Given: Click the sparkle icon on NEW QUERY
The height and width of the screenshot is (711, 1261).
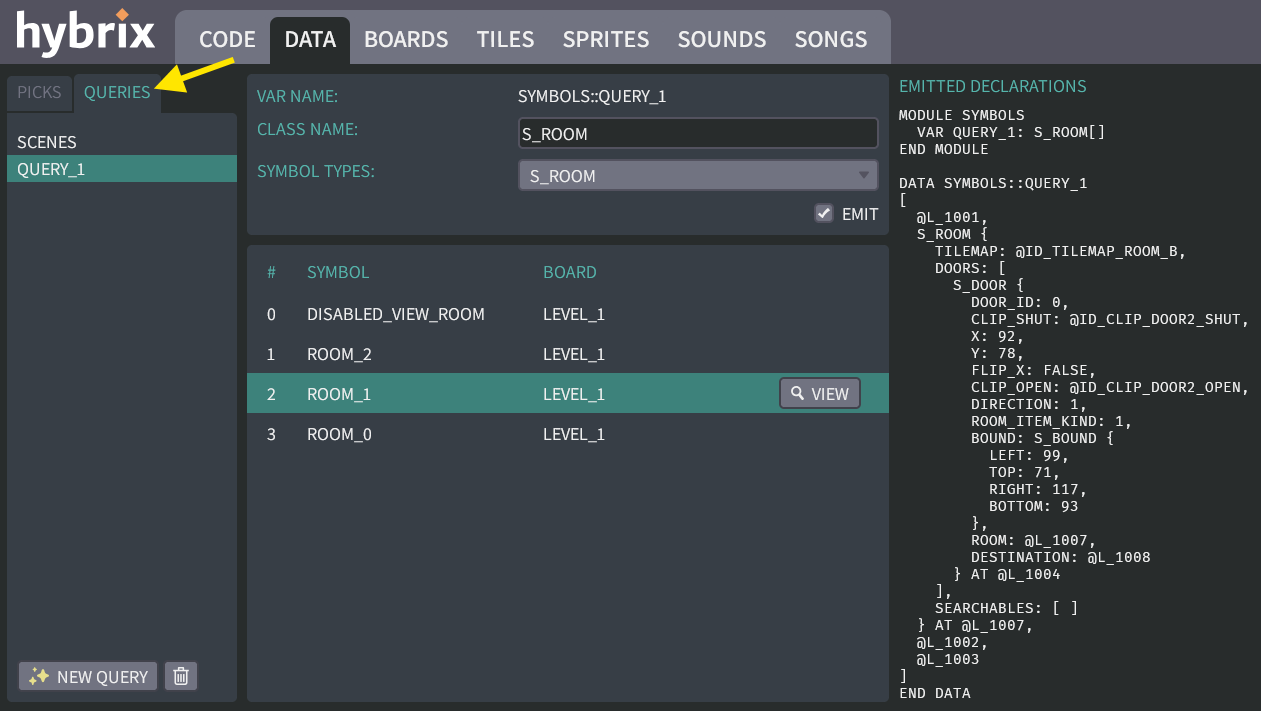Looking at the screenshot, I should (x=37, y=676).
